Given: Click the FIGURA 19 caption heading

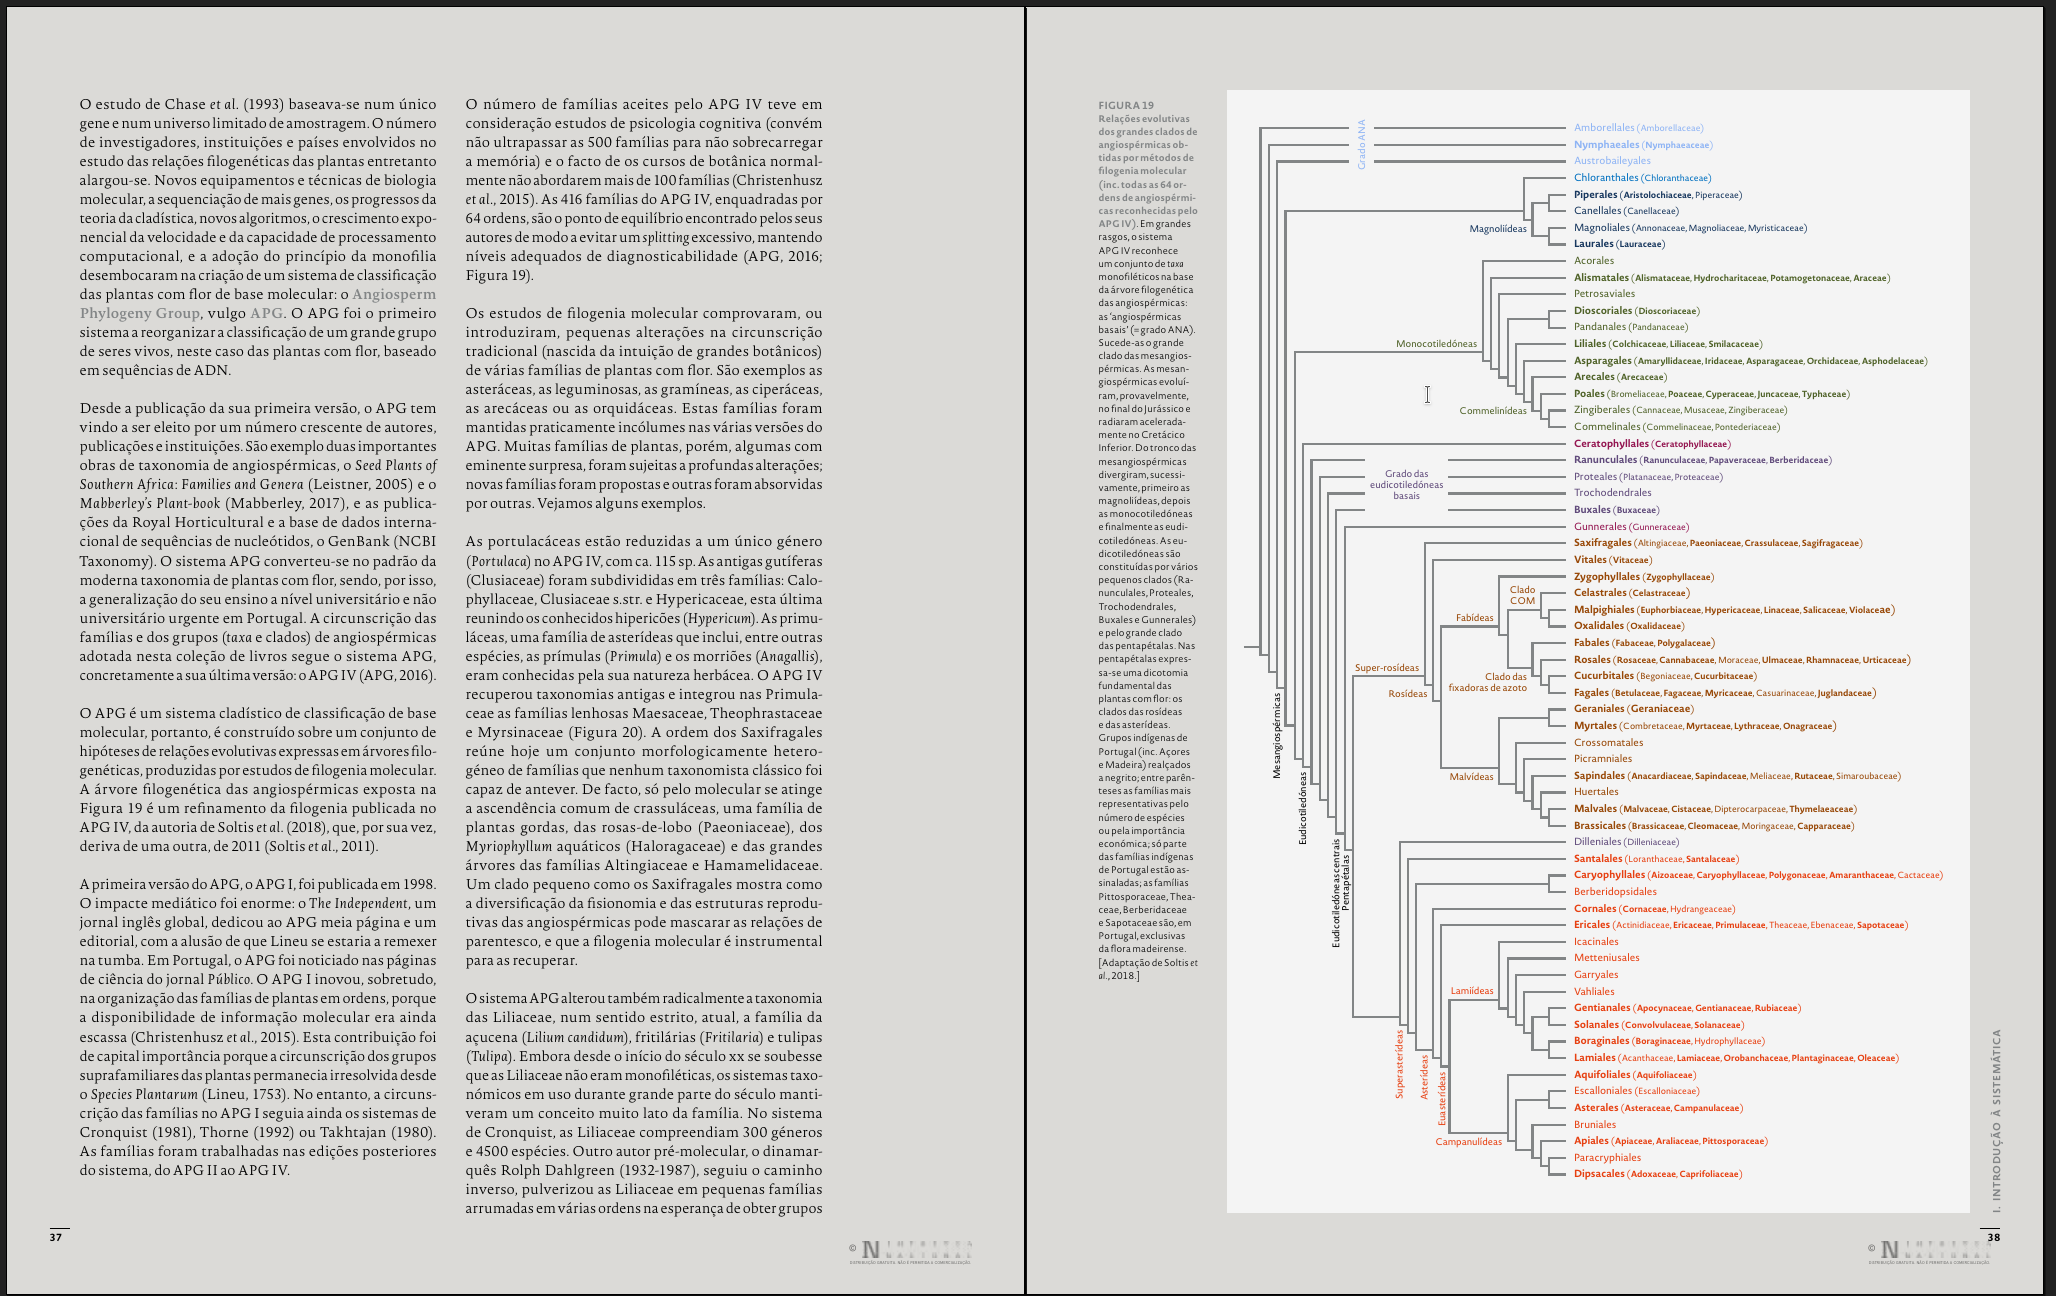Looking at the screenshot, I should pyautogui.click(x=1126, y=105).
